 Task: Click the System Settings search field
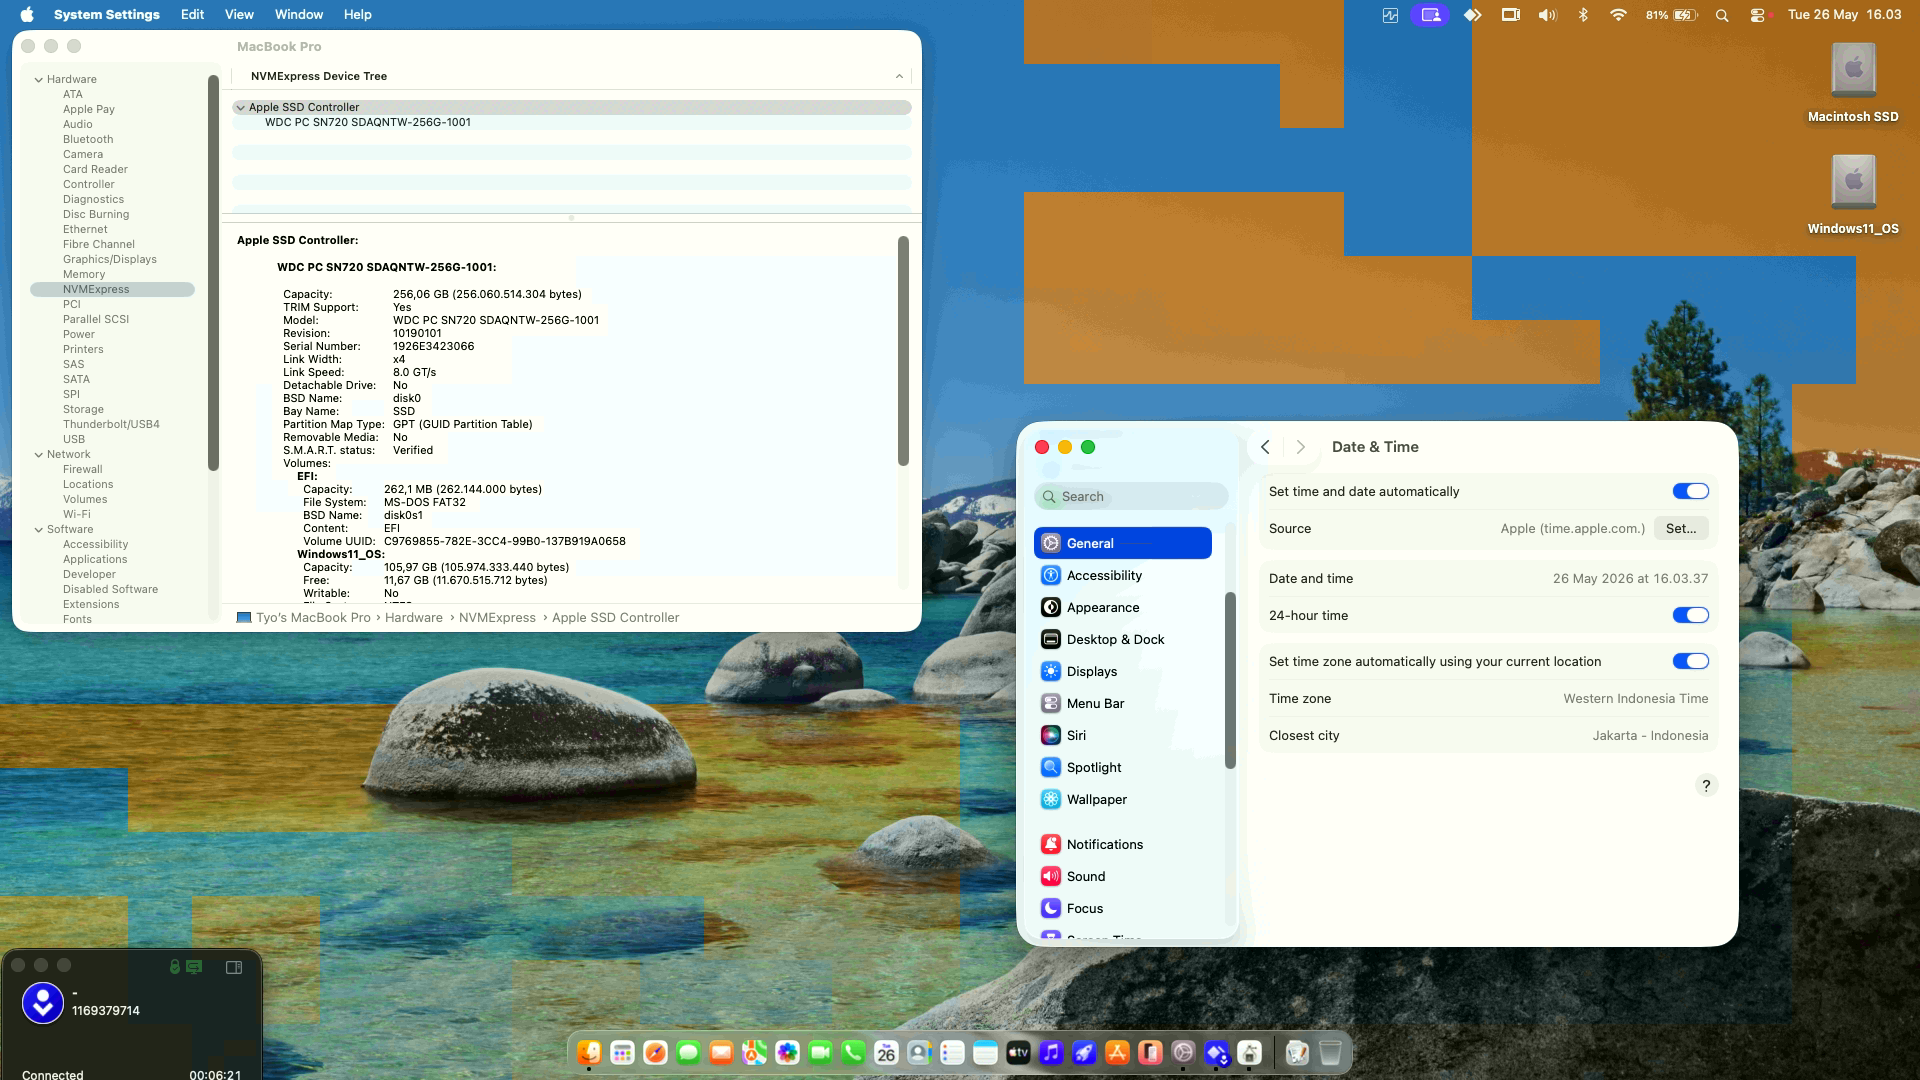pyautogui.click(x=1131, y=496)
